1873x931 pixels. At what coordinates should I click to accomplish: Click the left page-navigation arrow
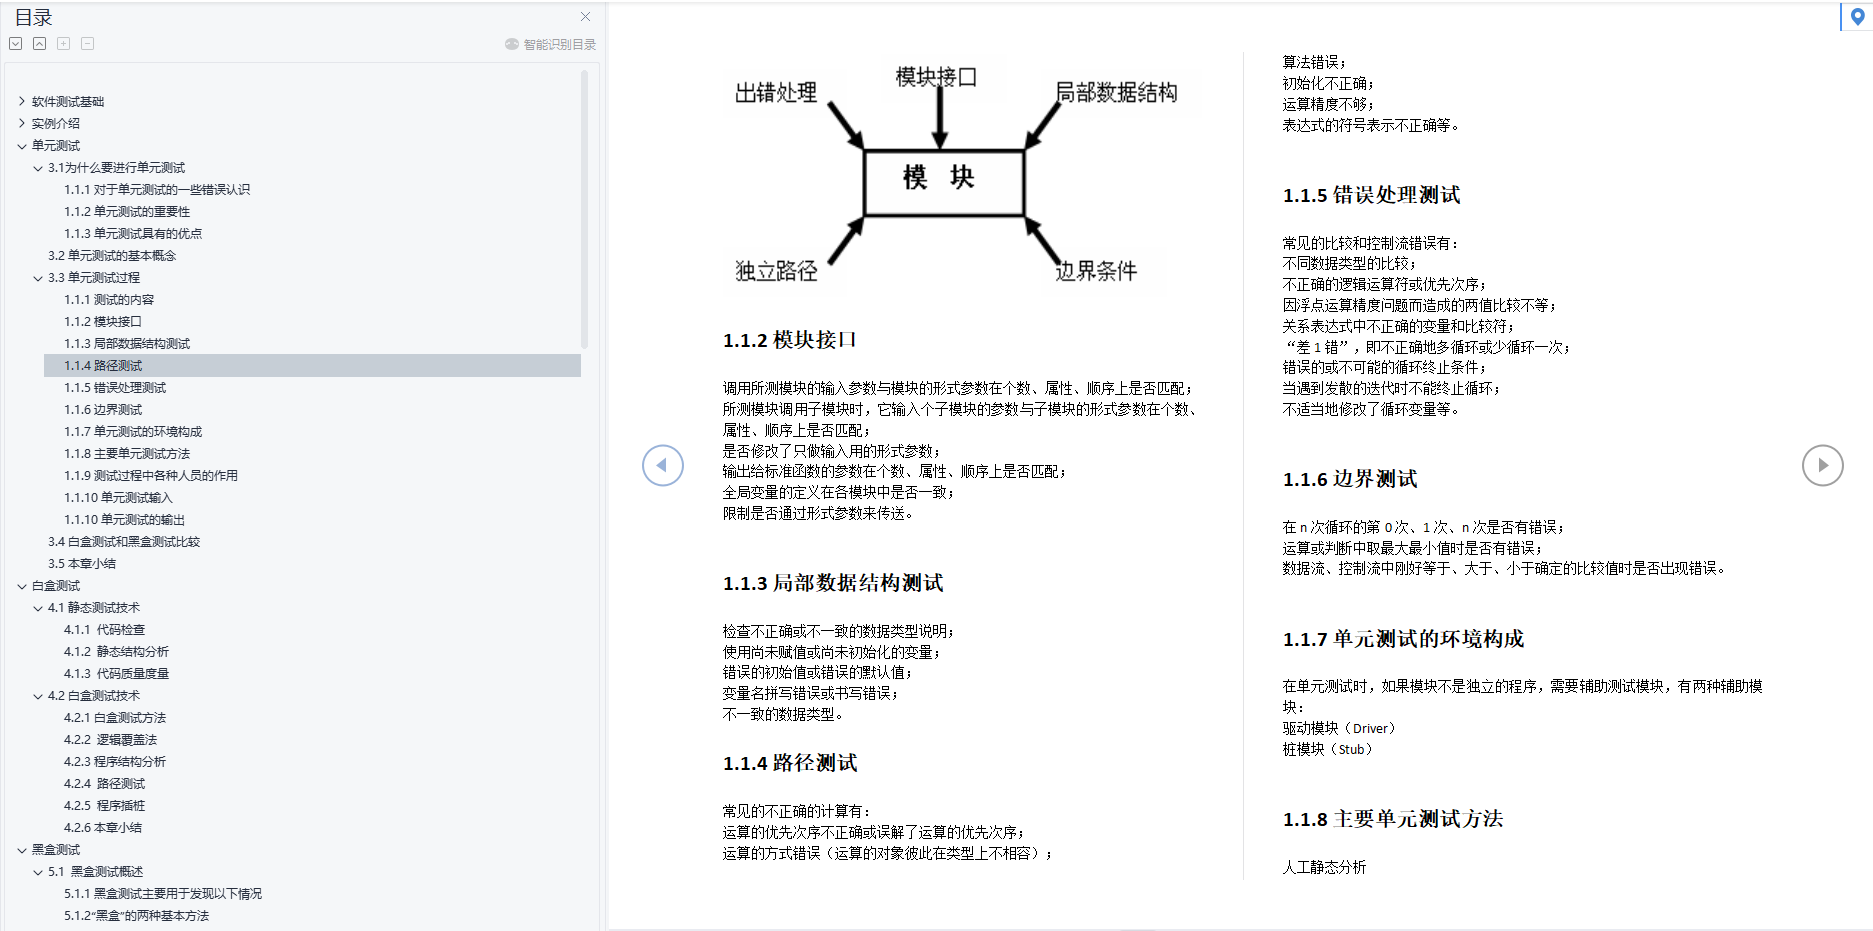(662, 465)
